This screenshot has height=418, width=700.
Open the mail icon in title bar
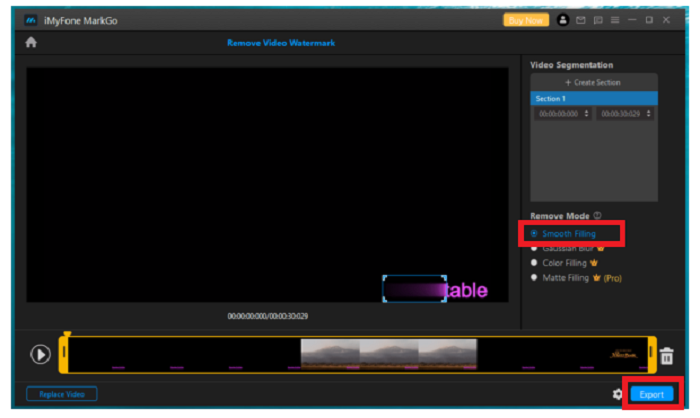580,20
